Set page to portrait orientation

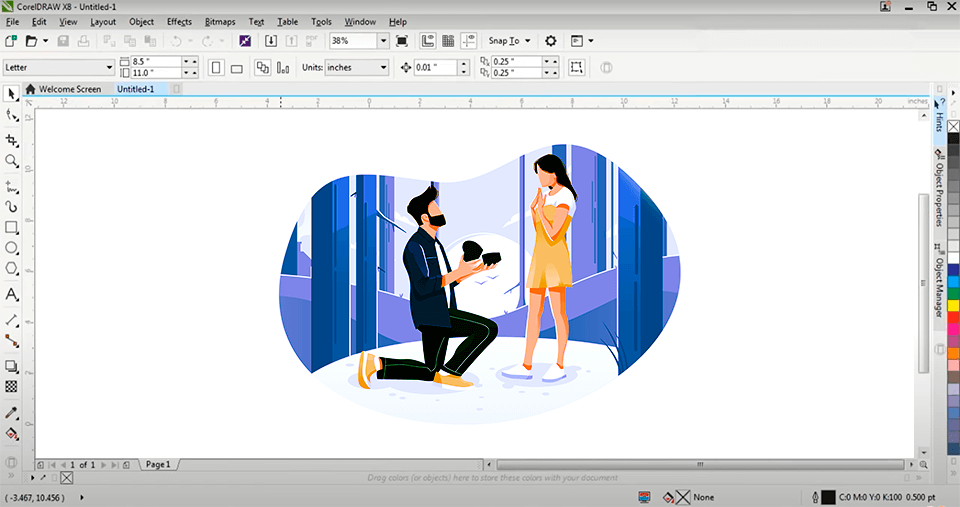tap(217, 68)
